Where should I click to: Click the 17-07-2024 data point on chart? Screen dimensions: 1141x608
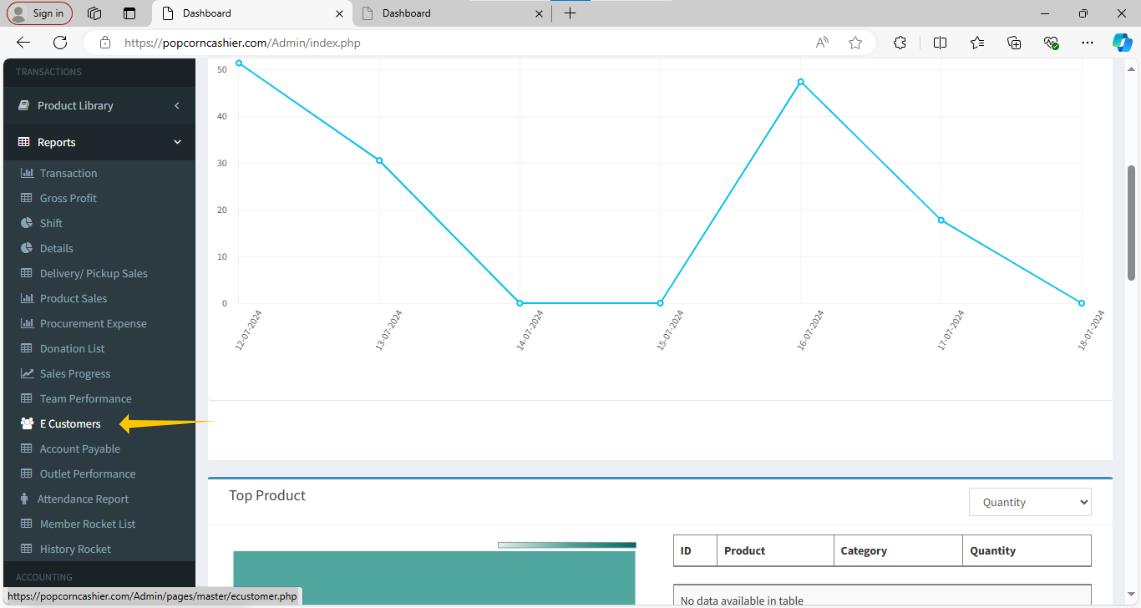pyautogui.click(x=941, y=220)
